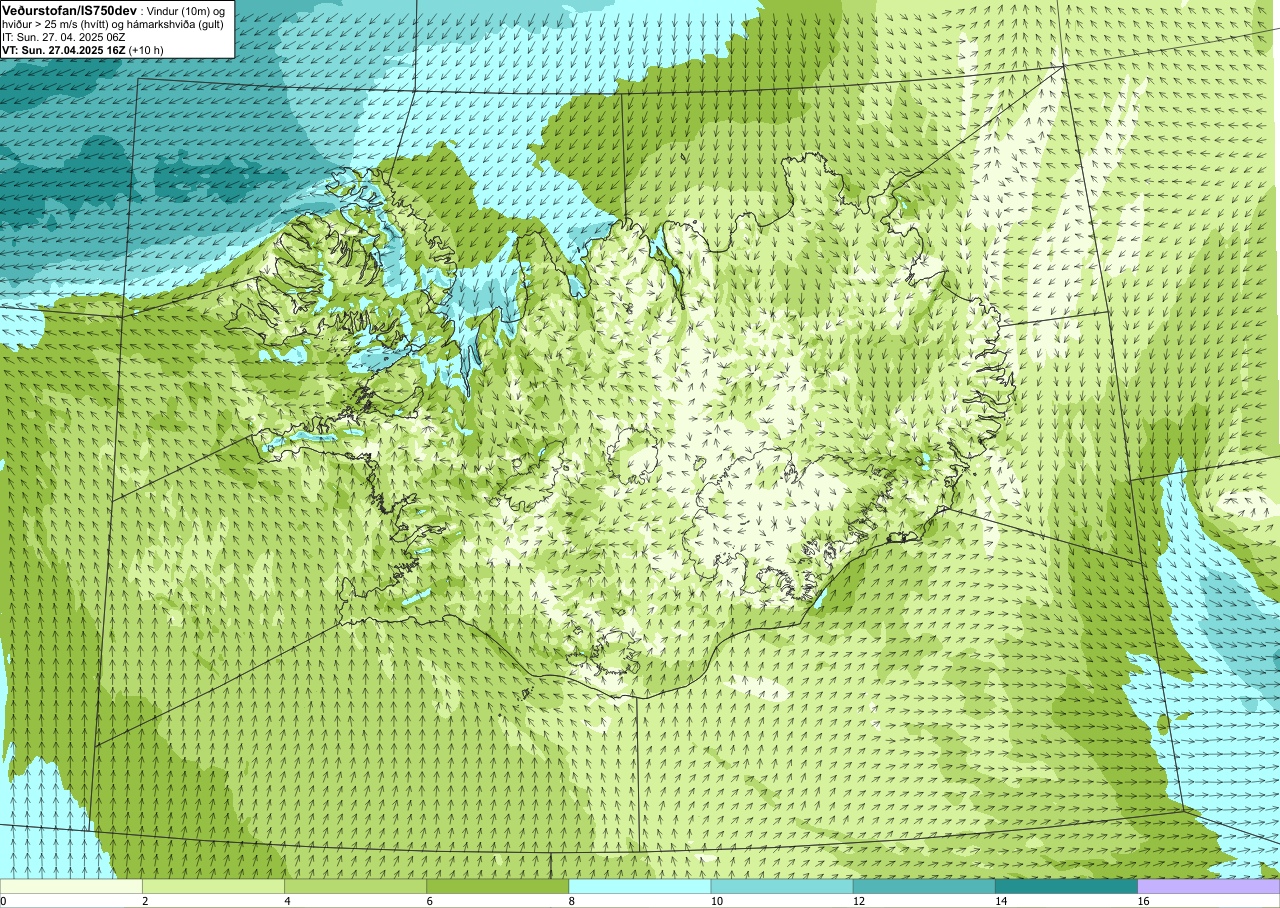Click the light yellow-green 2–4 legend swatch
Screen dimensions: 1280x908
pos(213,886)
